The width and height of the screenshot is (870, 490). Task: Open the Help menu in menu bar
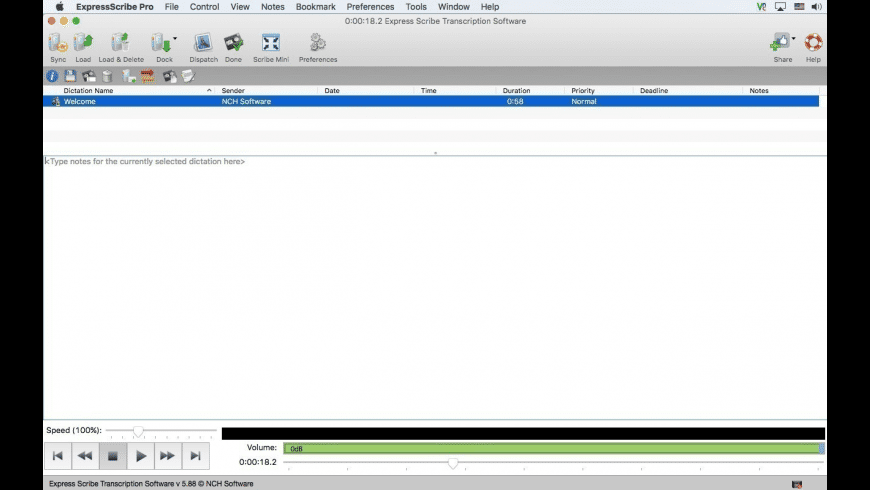(x=489, y=7)
